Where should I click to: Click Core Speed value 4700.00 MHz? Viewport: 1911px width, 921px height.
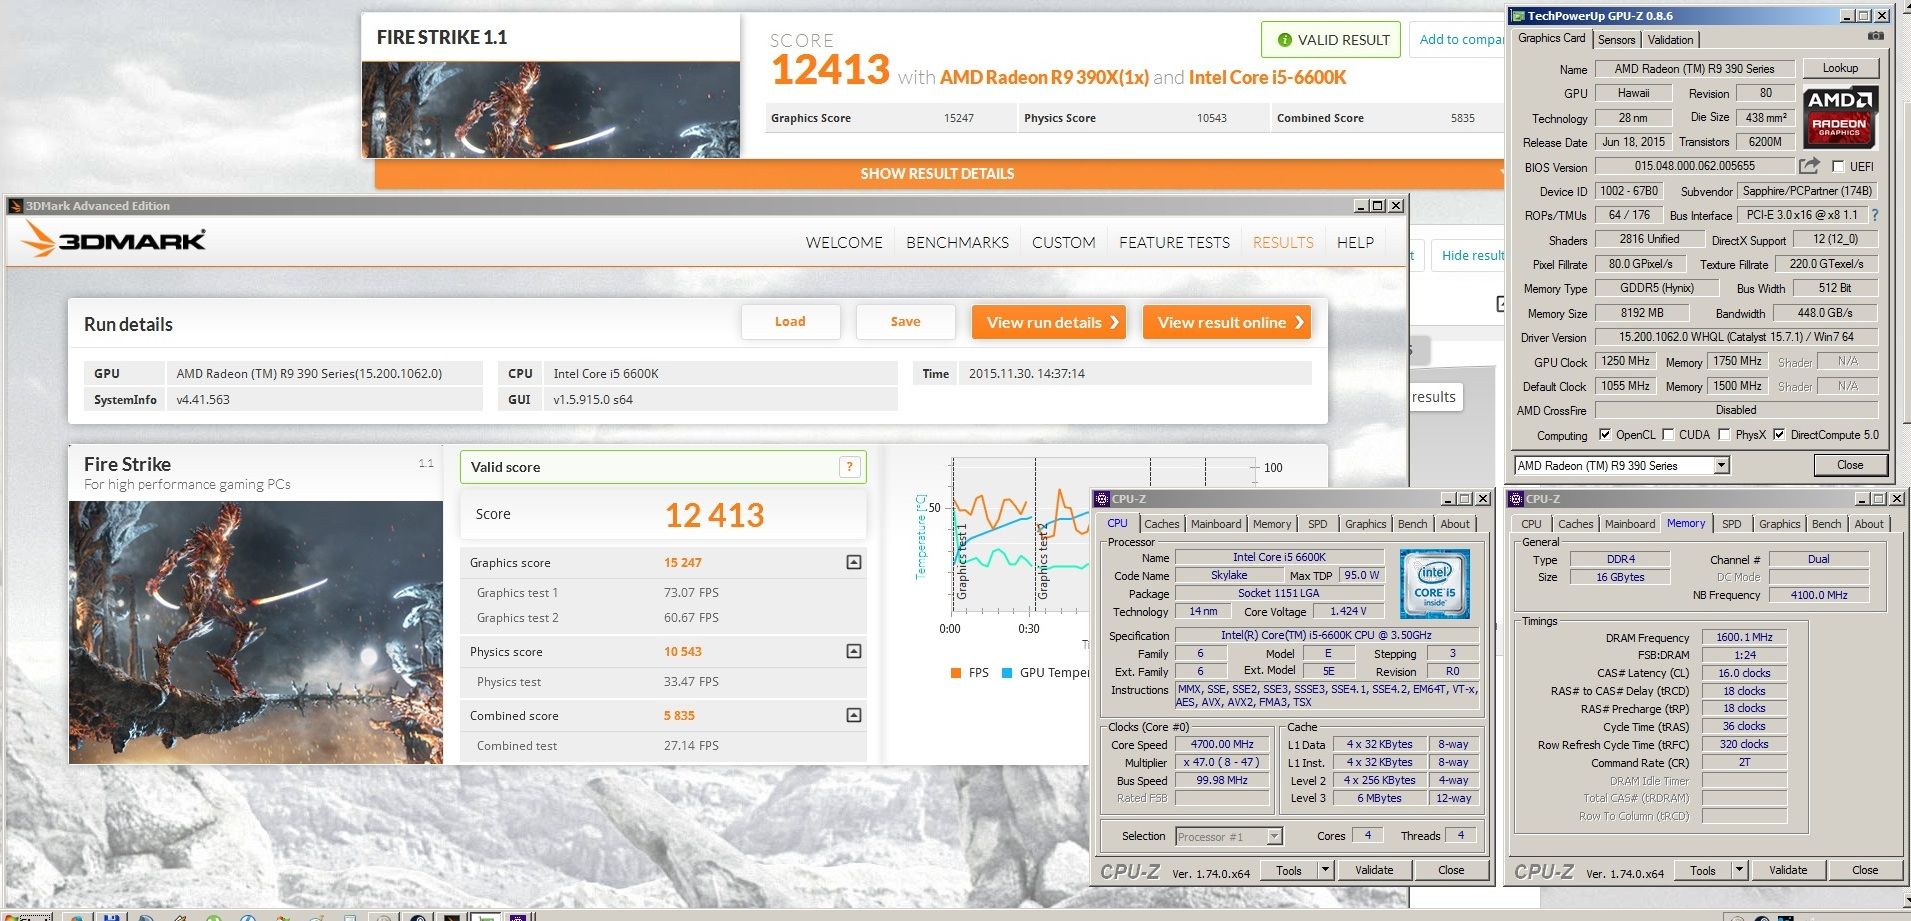[1222, 744]
